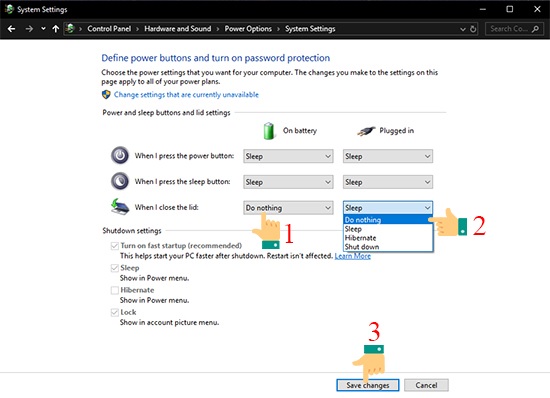550x398 pixels.
Task: Click the System Settings title bar icon
Action: pos(9,9)
